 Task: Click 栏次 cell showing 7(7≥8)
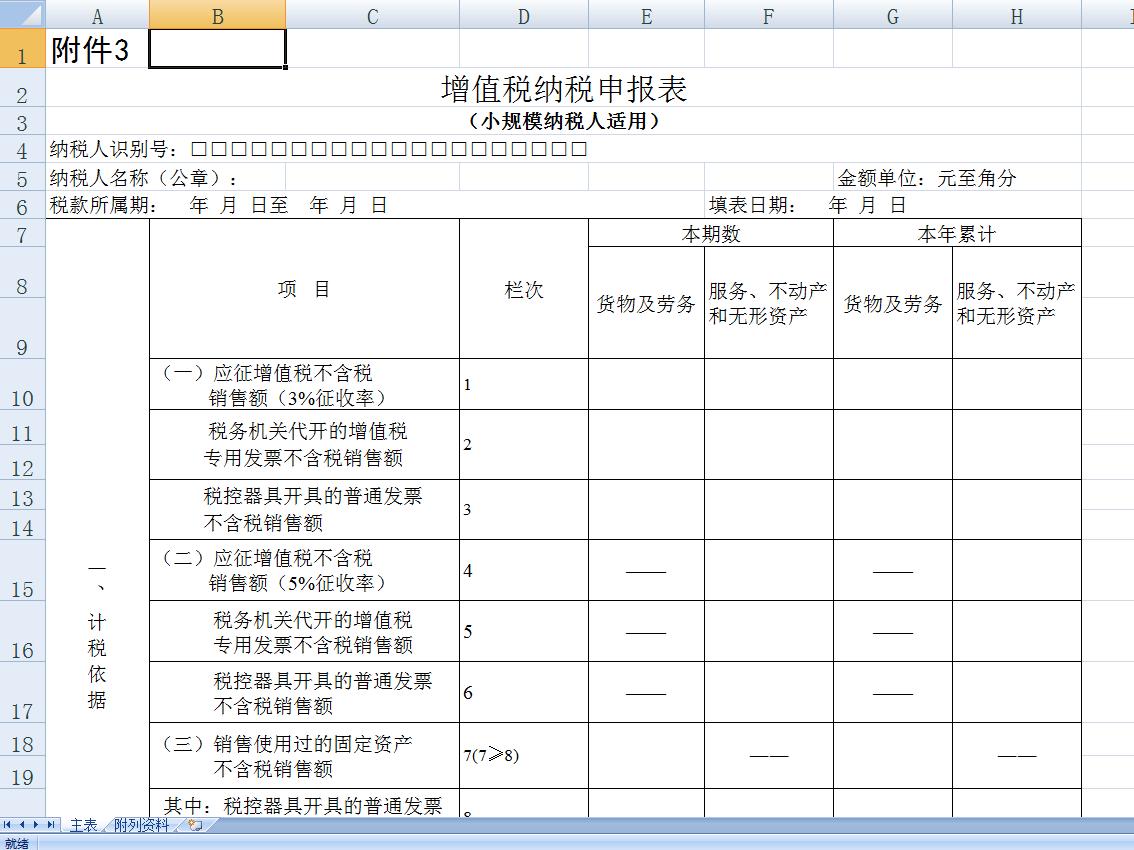524,755
